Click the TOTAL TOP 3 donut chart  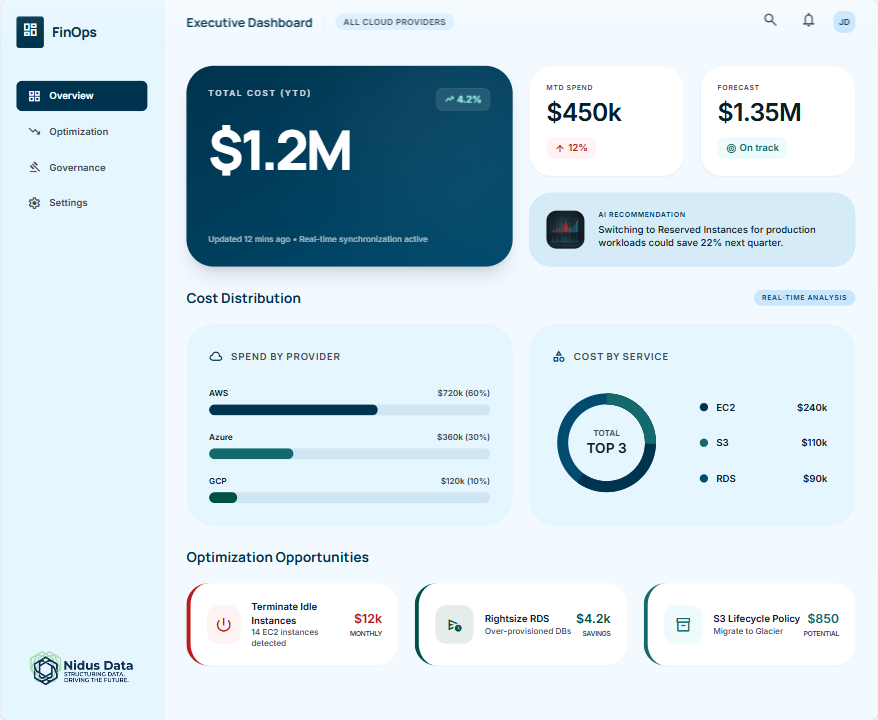click(x=606, y=442)
